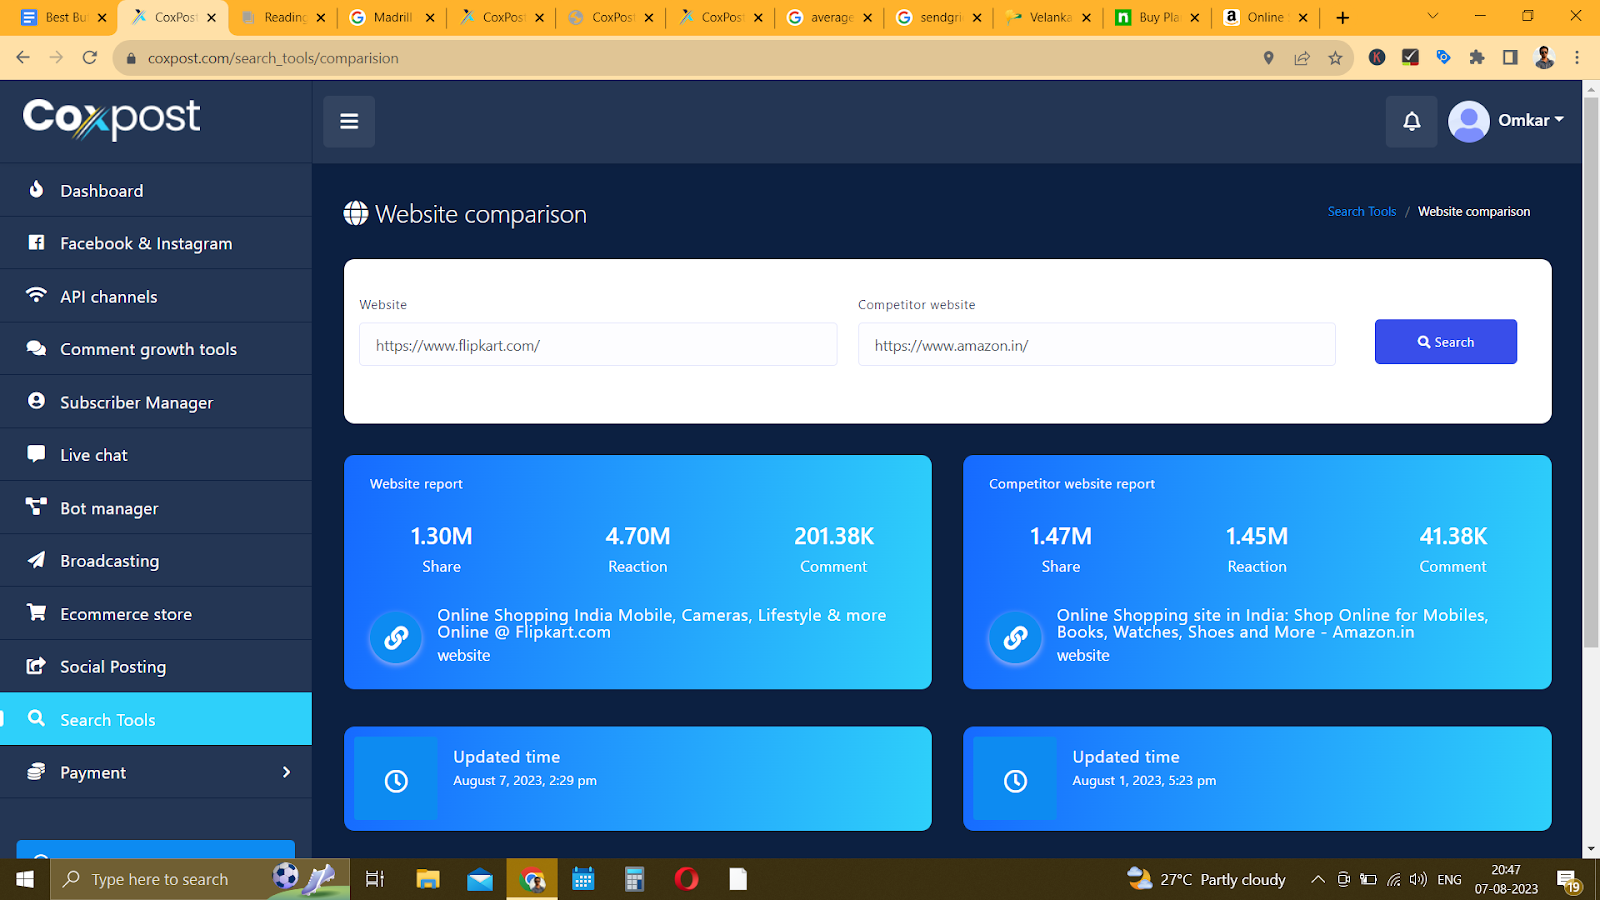Click the share page icon in address bar
Screen dimensions: 1600x900
tap(1302, 58)
